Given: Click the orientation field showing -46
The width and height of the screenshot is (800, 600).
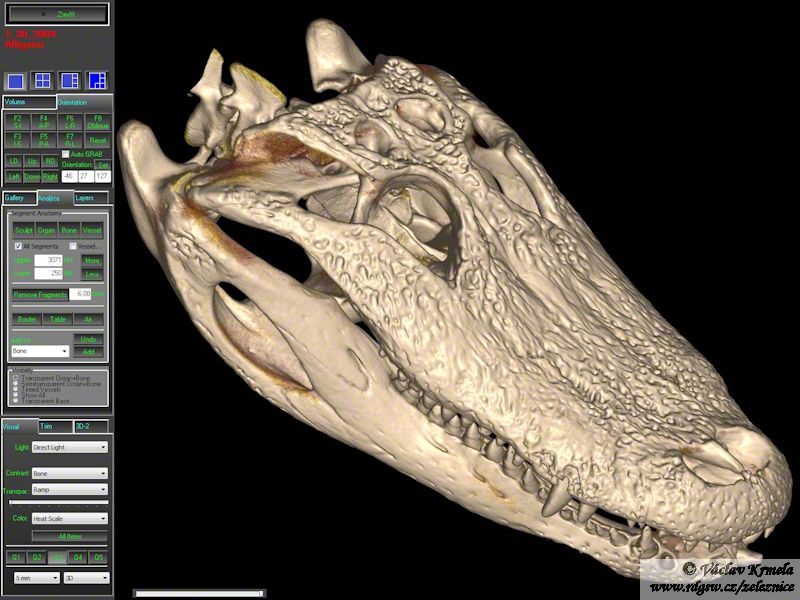Looking at the screenshot, I should 69,177.
